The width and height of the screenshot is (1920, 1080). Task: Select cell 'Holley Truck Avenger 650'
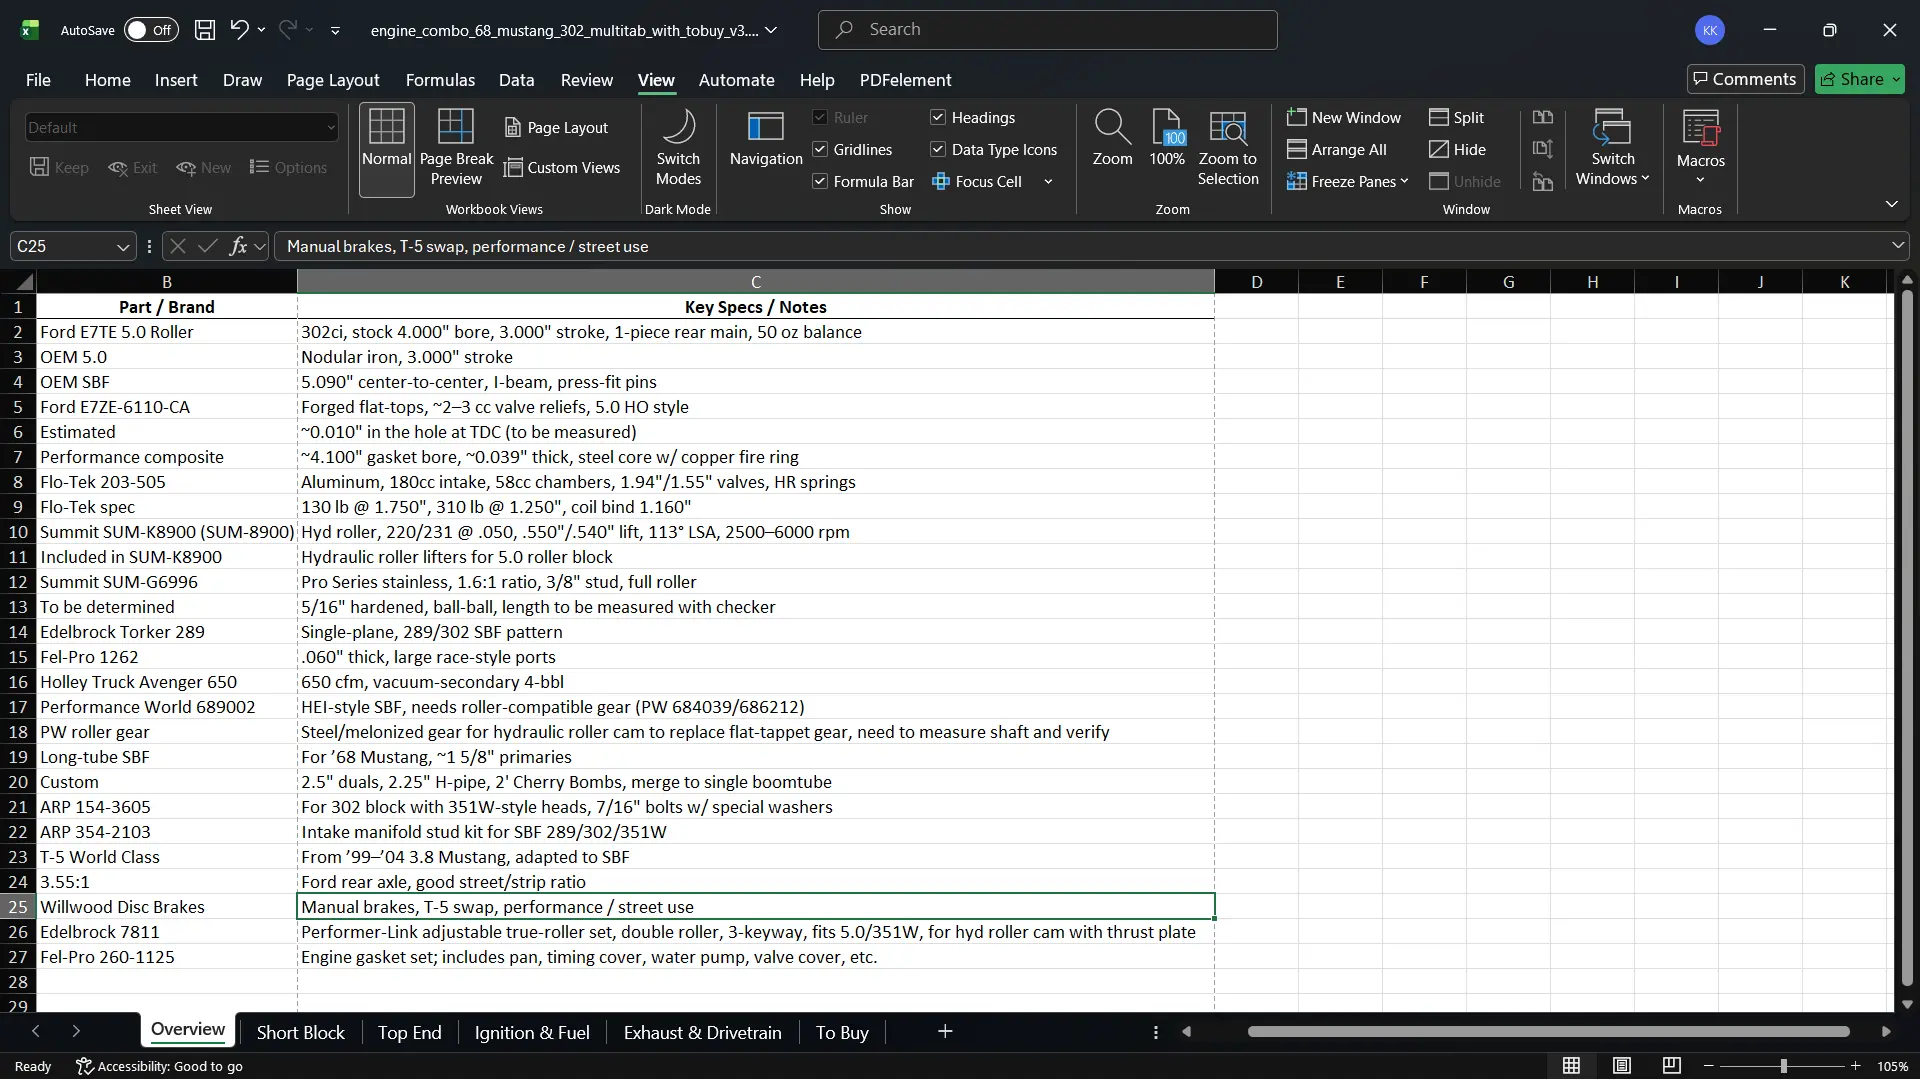point(167,682)
